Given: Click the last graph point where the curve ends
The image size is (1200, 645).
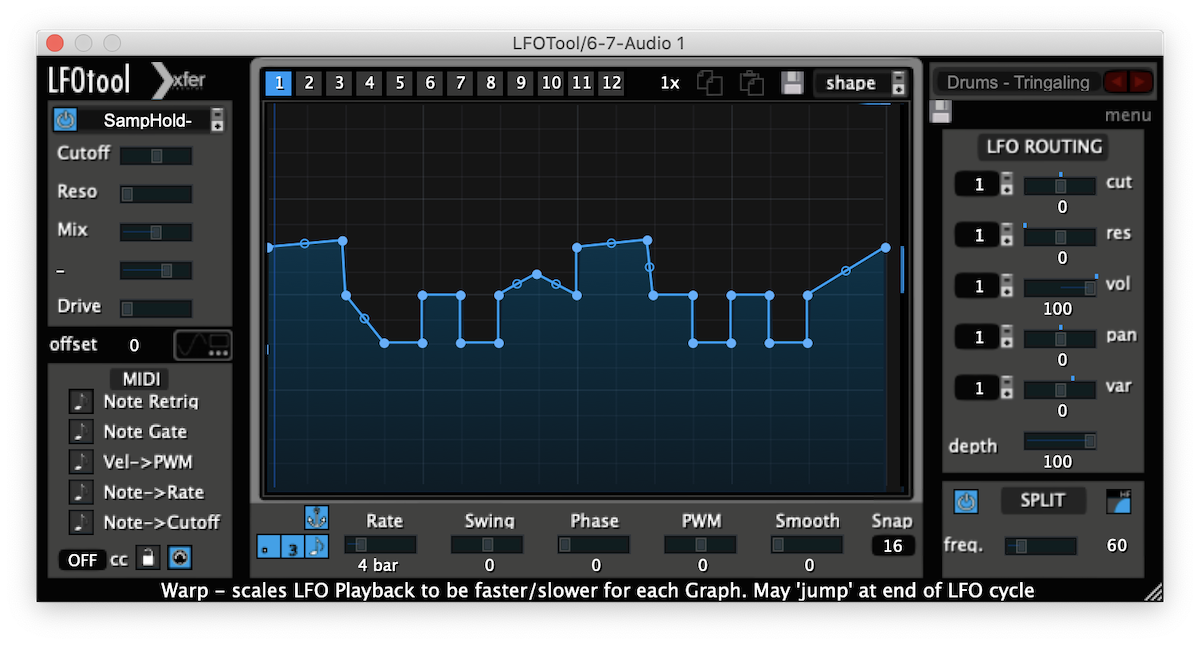Looking at the screenshot, I should [886, 247].
